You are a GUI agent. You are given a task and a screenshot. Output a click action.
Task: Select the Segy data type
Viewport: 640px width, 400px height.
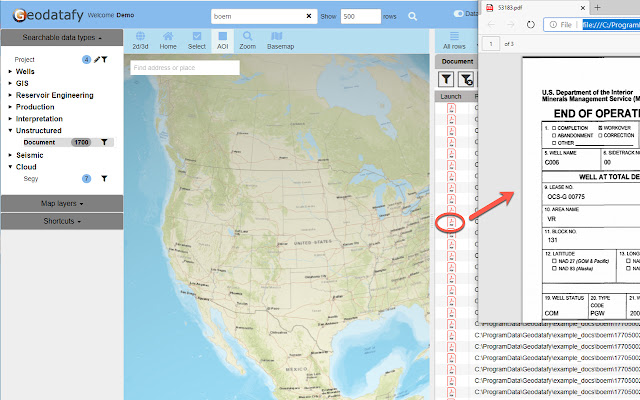(31, 178)
